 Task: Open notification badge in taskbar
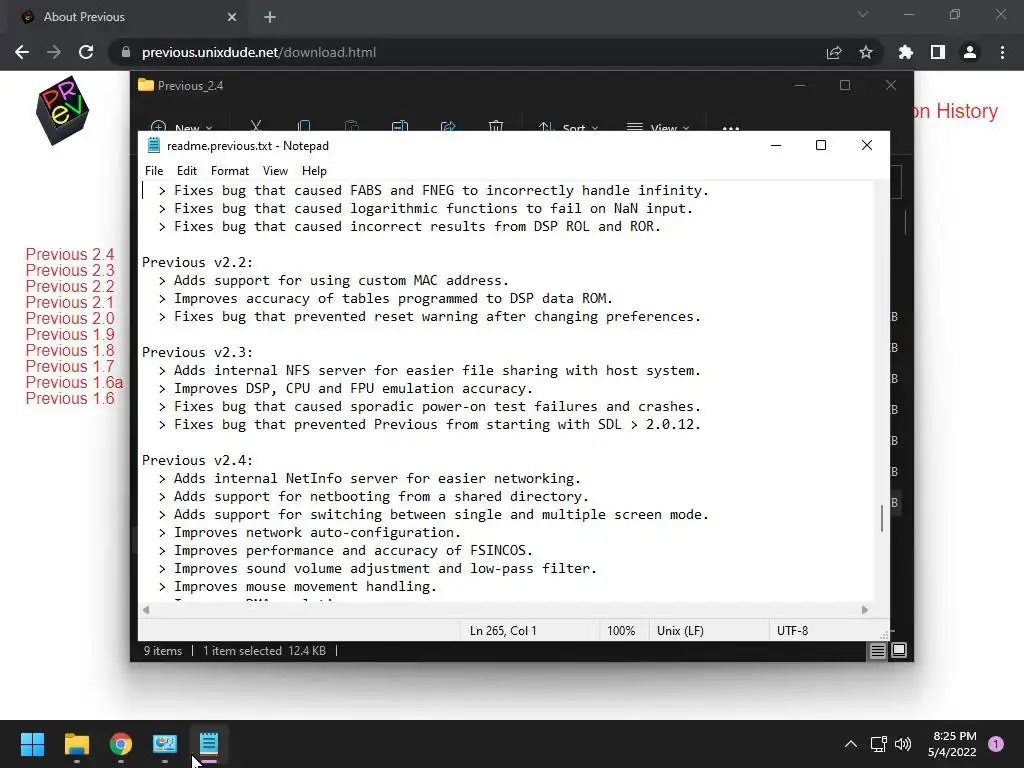click(x=996, y=744)
